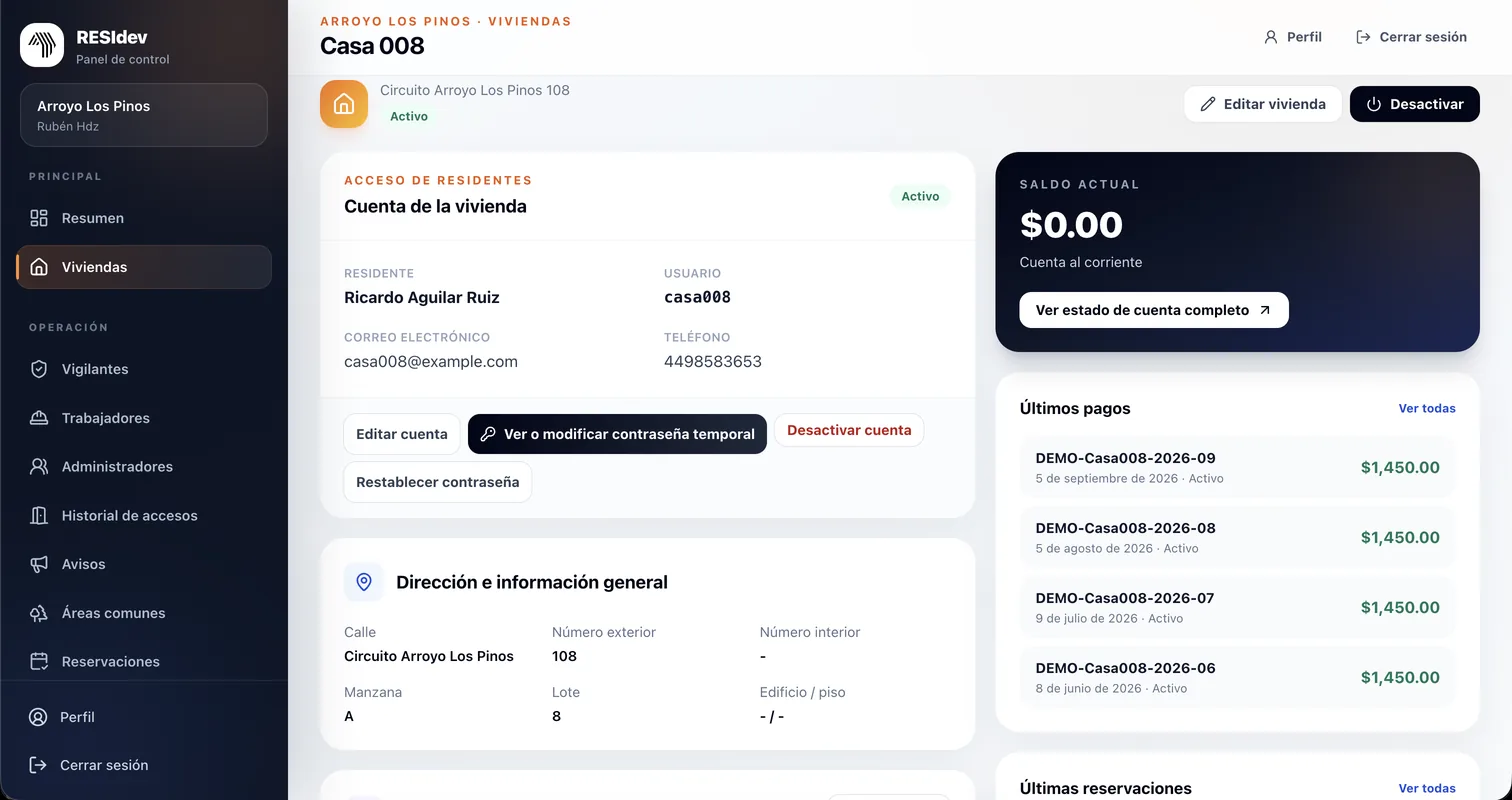Click the username casa008
The width and height of the screenshot is (1512, 800).
(x=697, y=297)
